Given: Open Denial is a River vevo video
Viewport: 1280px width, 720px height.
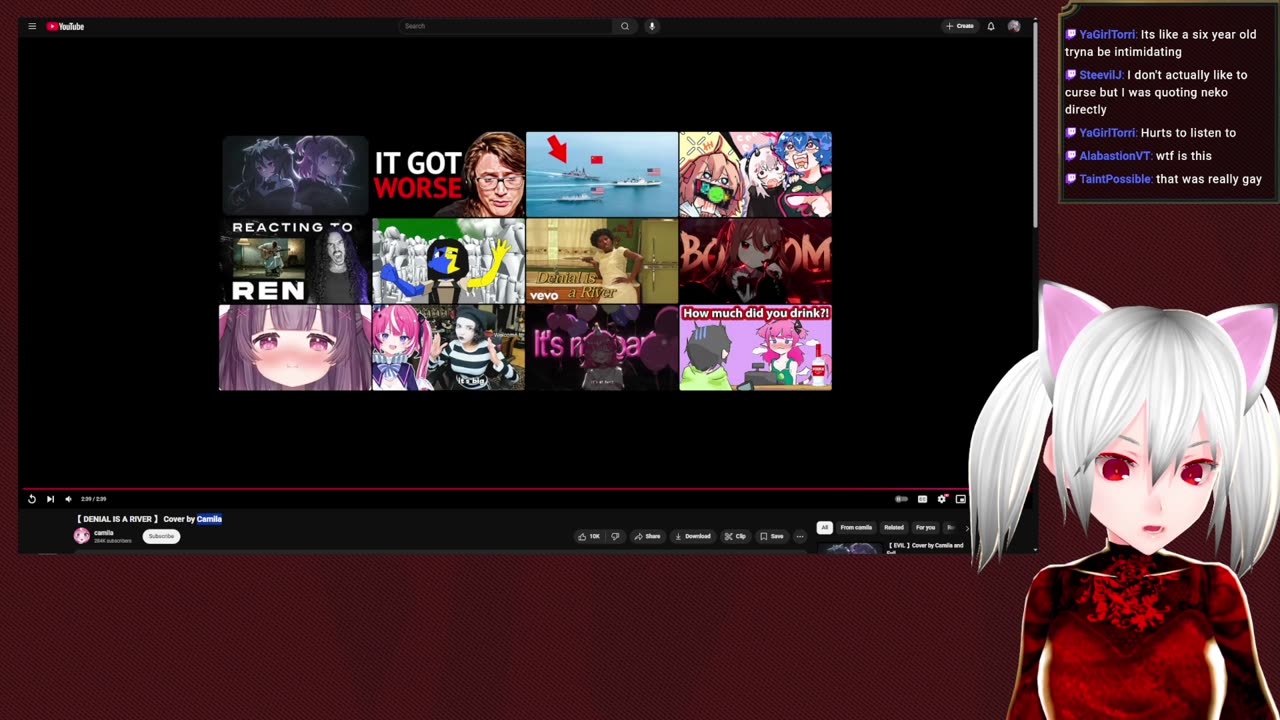Looking at the screenshot, I should point(602,261).
